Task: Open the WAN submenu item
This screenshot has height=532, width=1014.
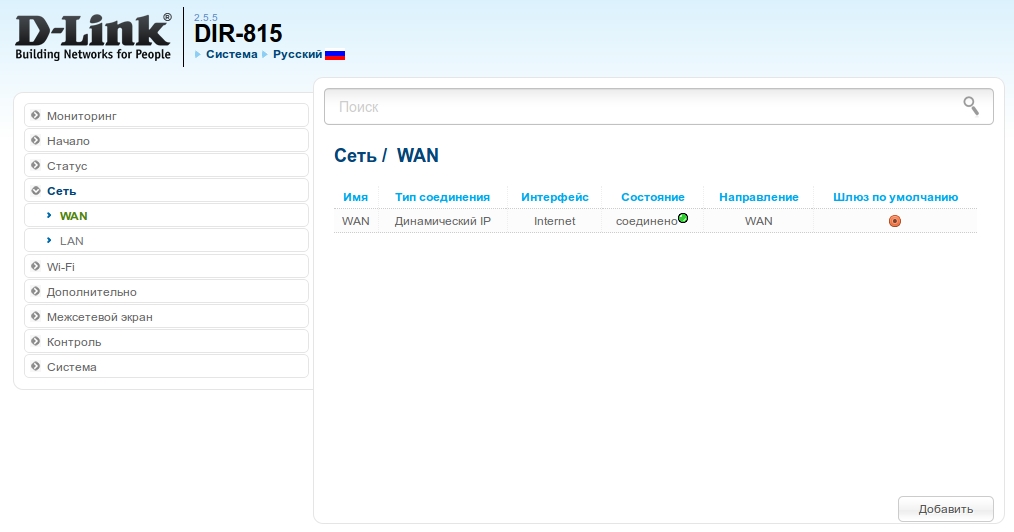Action: [74, 216]
